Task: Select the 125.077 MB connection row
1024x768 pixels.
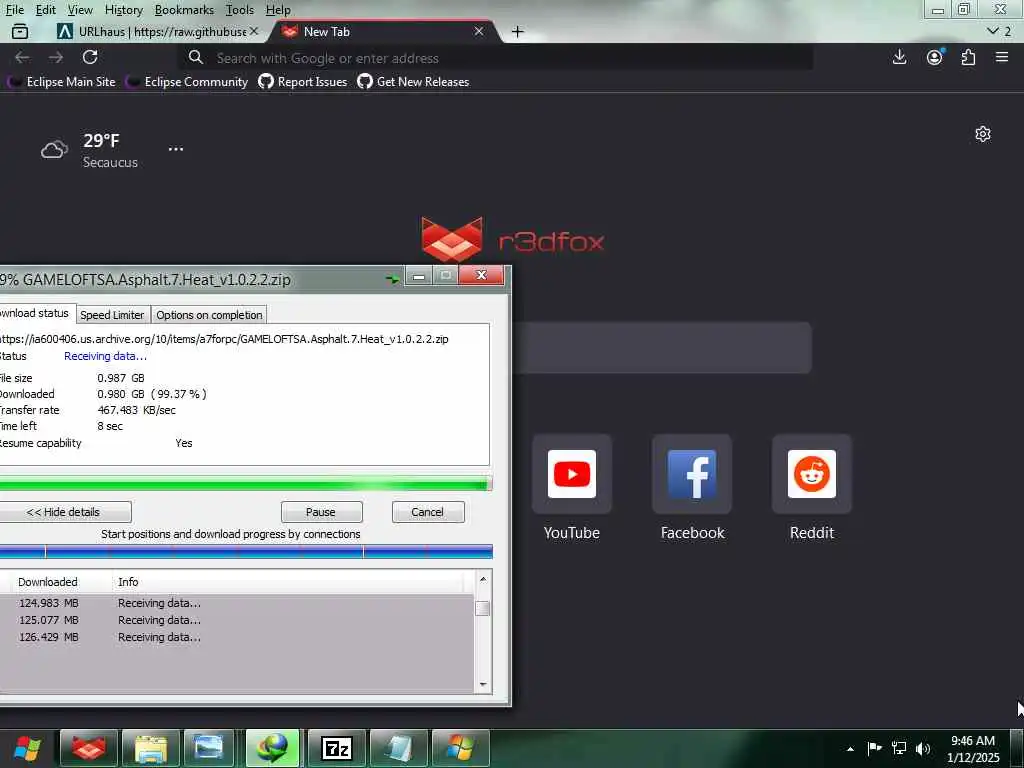Action: pos(237,620)
